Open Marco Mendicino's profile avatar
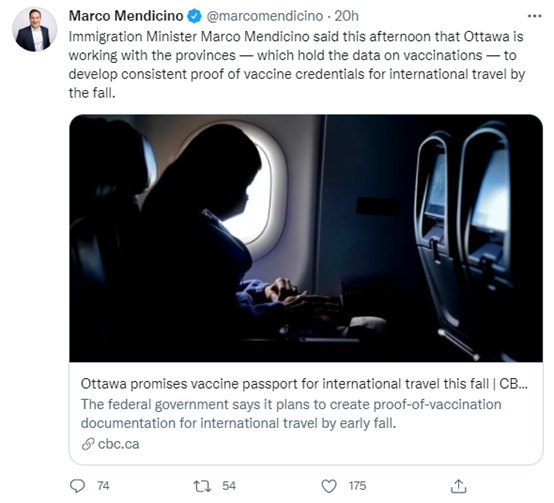The height and width of the screenshot is (503, 554). 34,29
